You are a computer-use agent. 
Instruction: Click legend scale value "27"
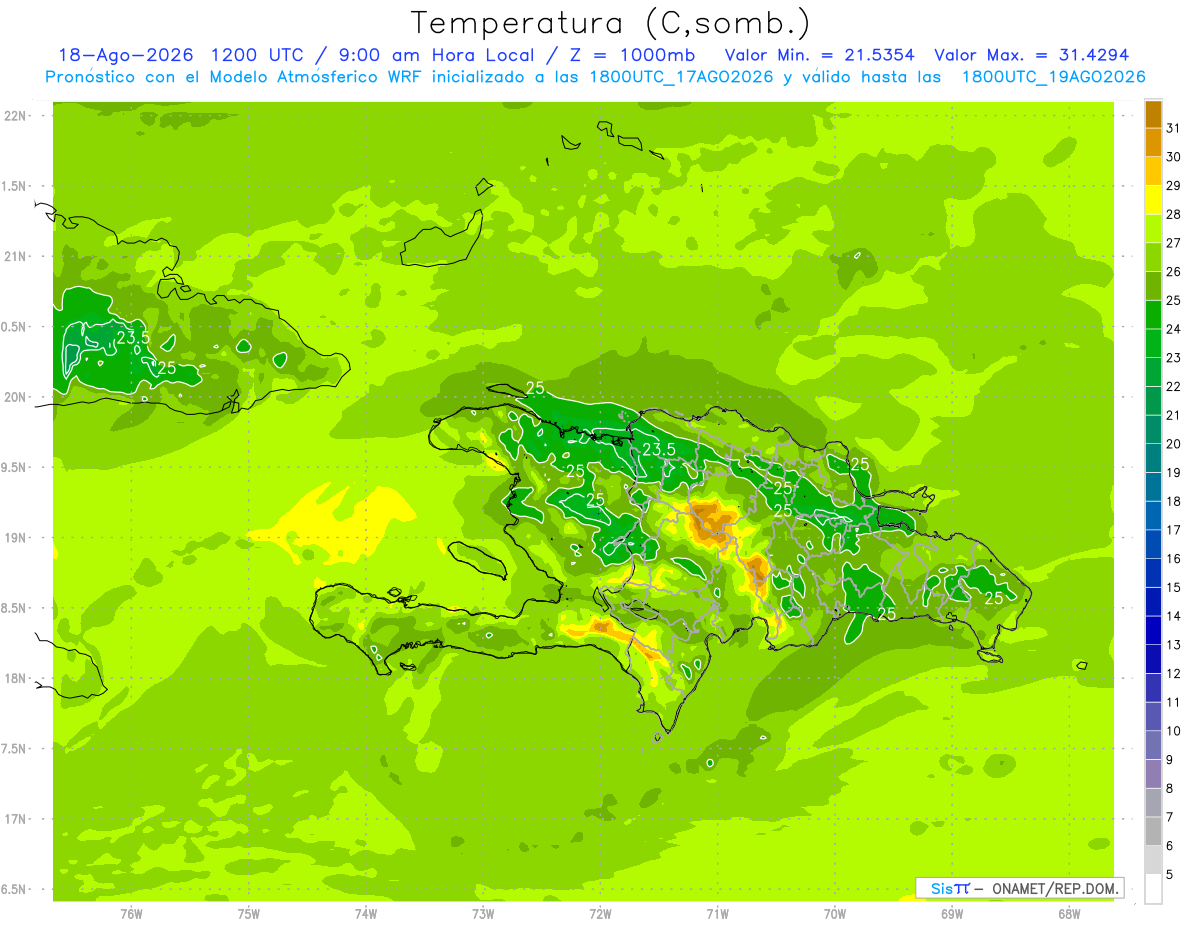click(1174, 244)
